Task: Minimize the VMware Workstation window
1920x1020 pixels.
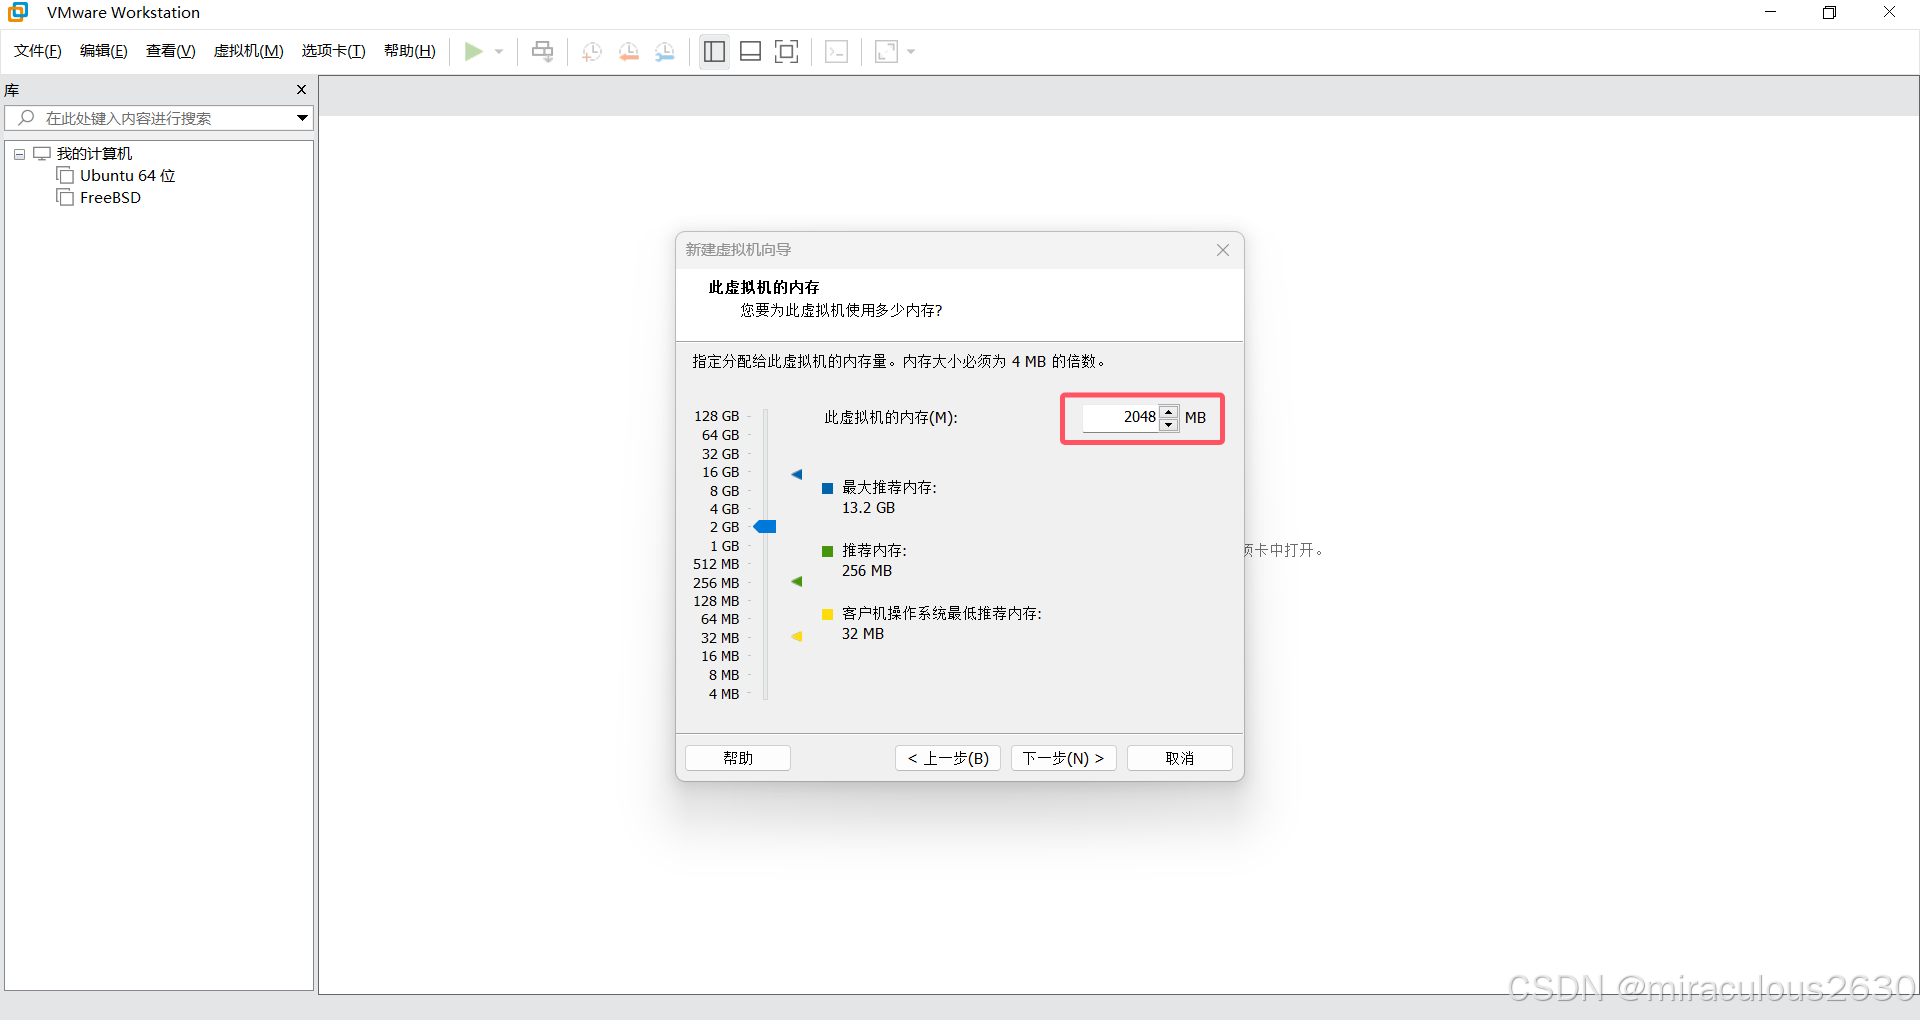Action: 1770,12
